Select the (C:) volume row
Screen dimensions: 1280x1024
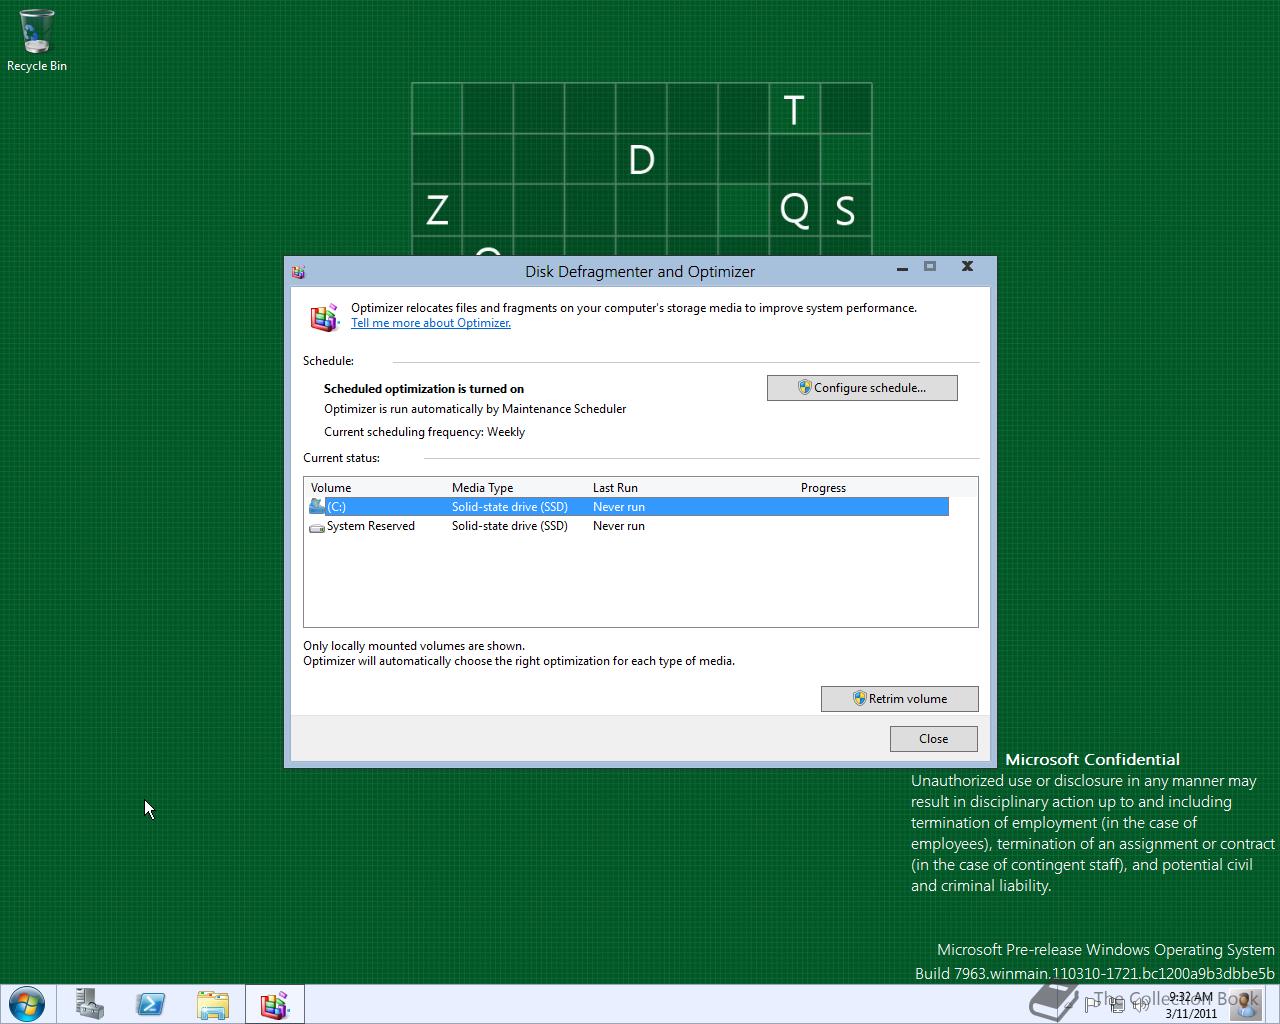coord(628,507)
